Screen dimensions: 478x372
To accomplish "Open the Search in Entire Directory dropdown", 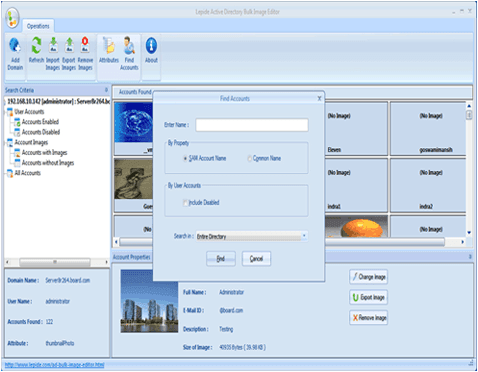I will pos(252,236).
